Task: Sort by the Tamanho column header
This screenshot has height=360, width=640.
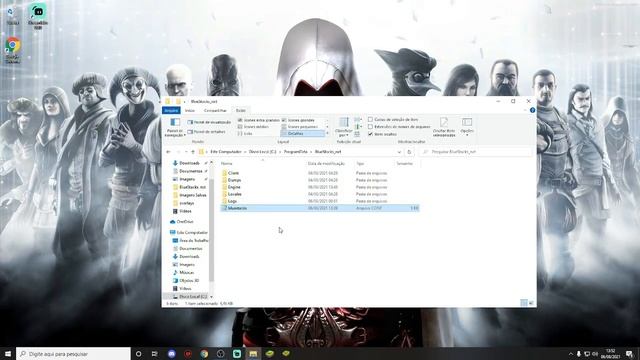Action: tap(404, 164)
